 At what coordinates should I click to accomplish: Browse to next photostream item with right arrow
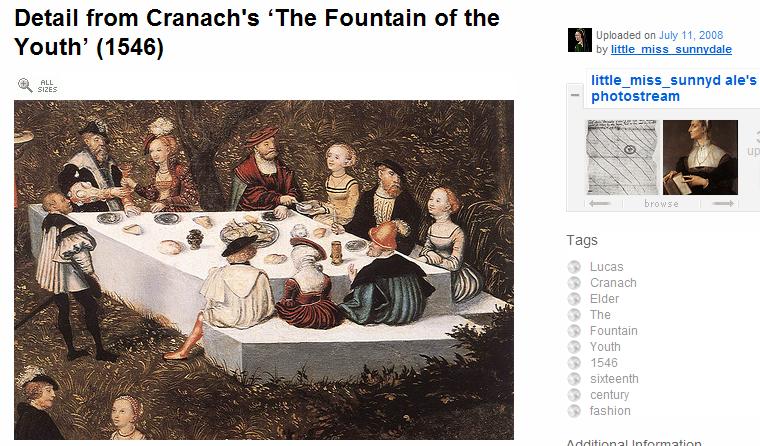pos(724,204)
